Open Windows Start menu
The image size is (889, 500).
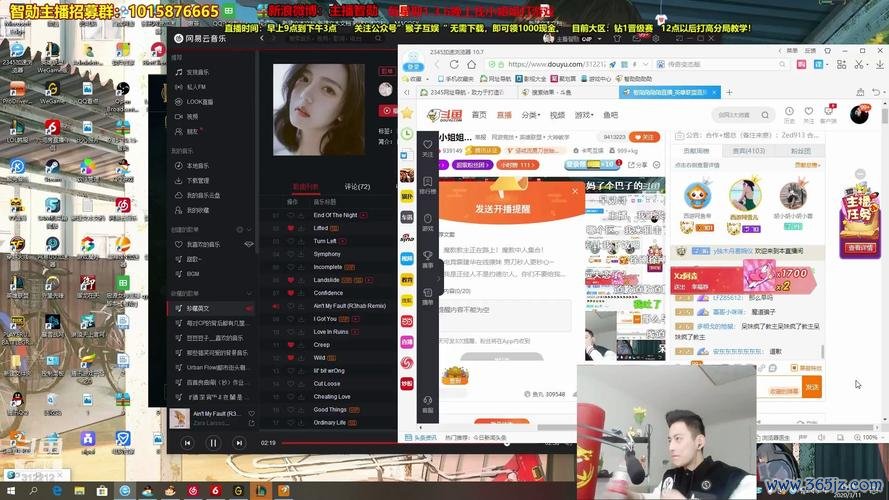(x=10, y=490)
